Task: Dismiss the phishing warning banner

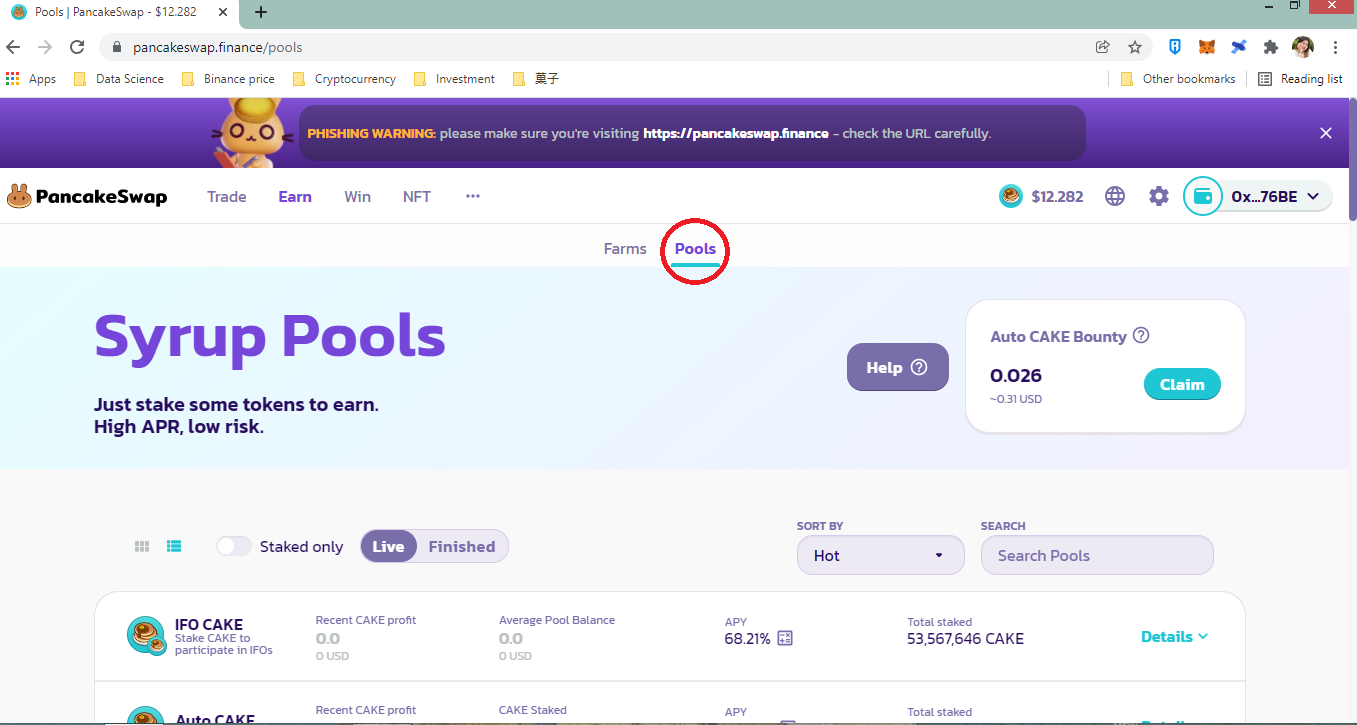Action: pos(1326,133)
